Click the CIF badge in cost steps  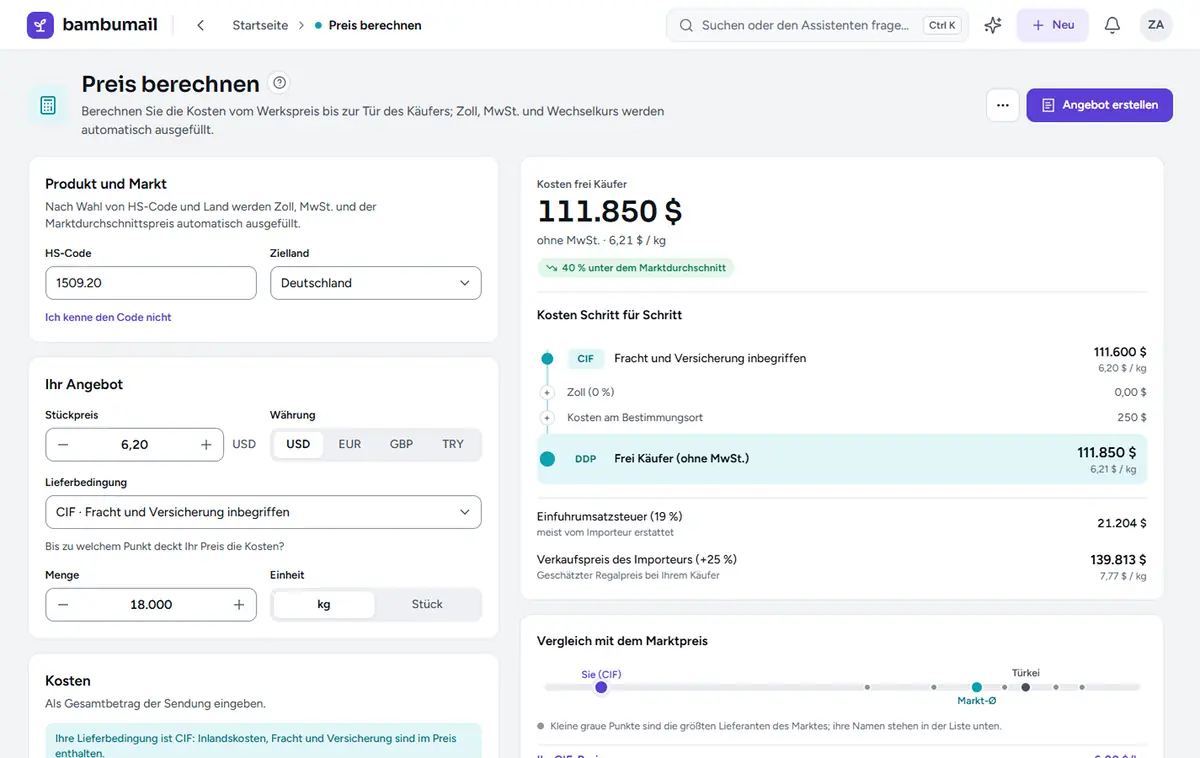(586, 358)
